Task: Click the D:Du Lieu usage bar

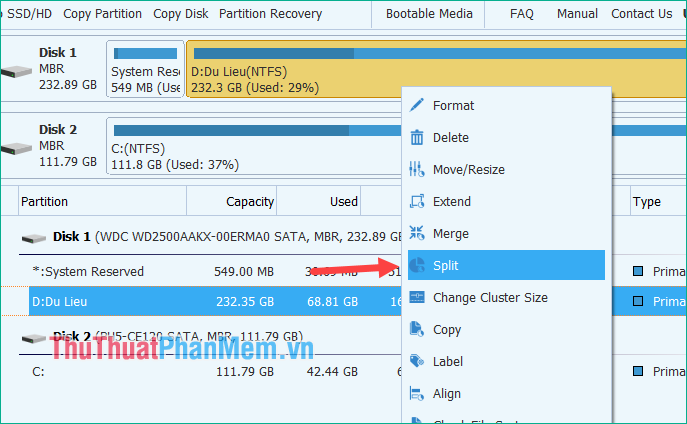Action: pyautogui.click(x=440, y=53)
